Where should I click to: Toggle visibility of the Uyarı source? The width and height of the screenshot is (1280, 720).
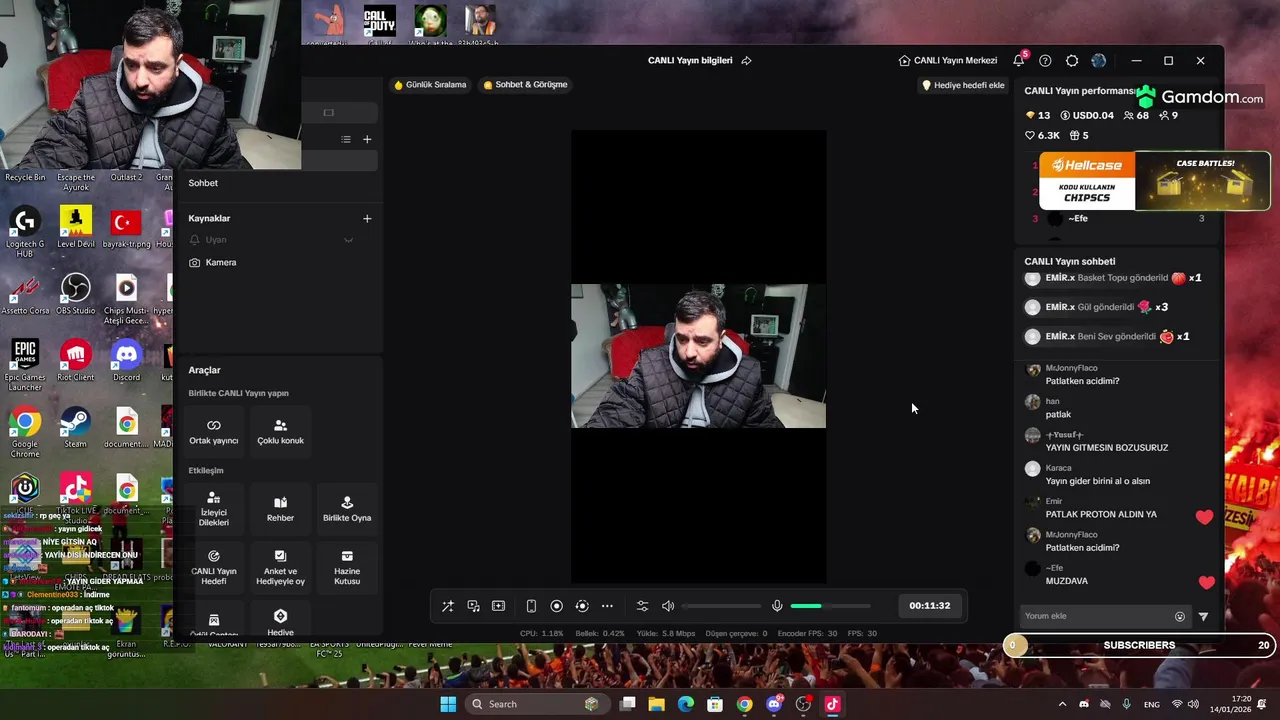tap(348, 240)
